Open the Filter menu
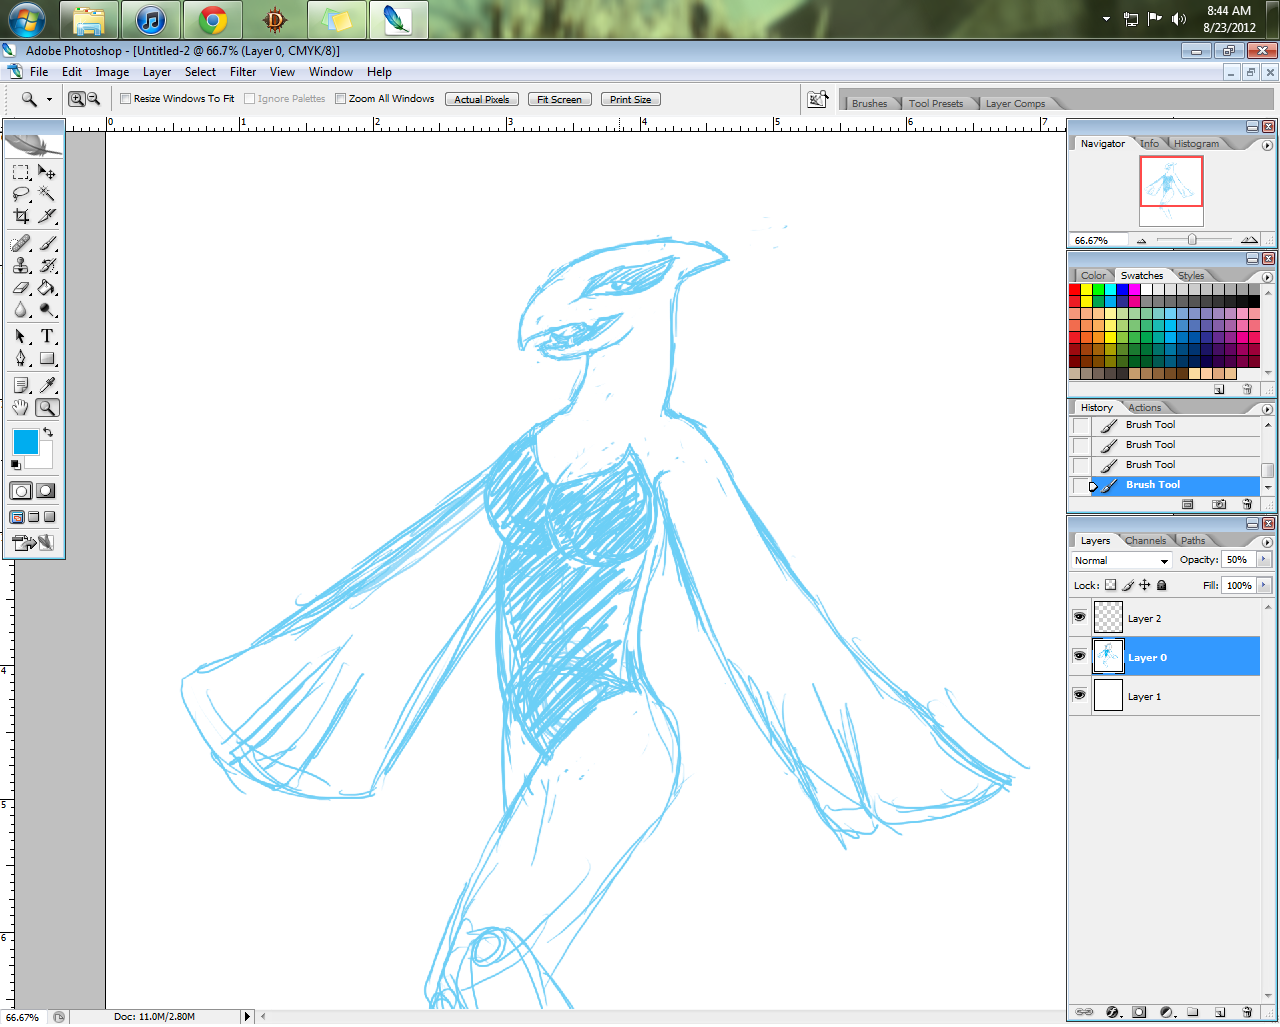The width and height of the screenshot is (1280, 1027). coord(243,72)
